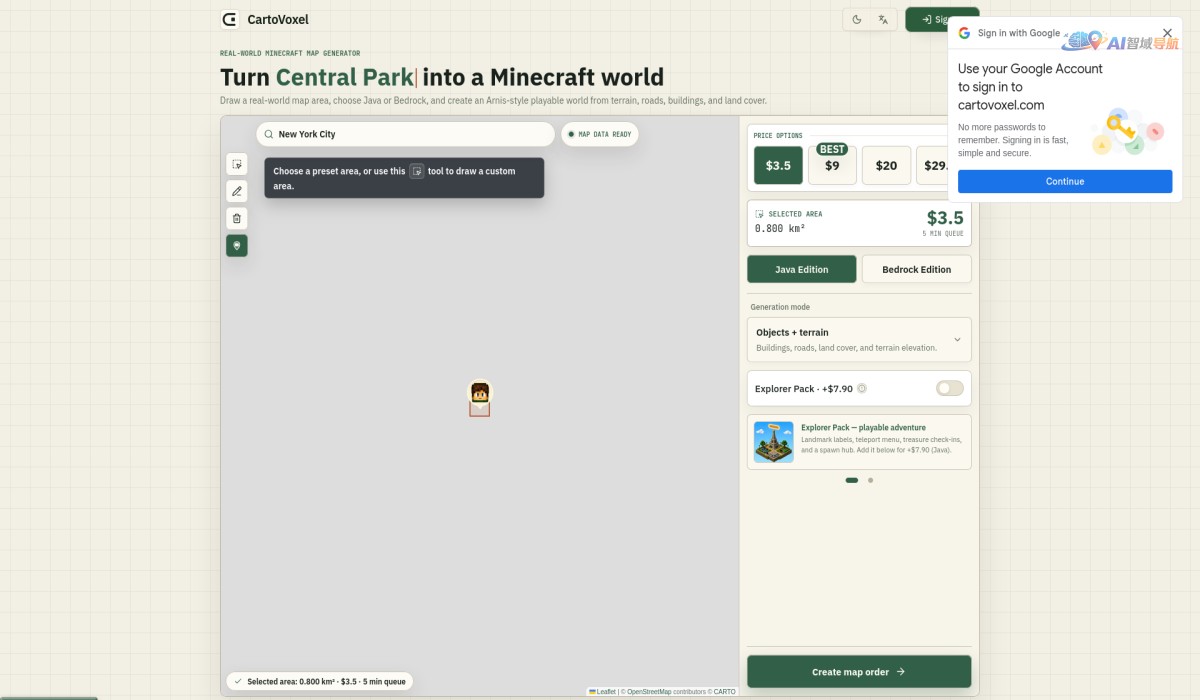This screenshot has height=700, width=1200.
Task: Click the trash delete area tool
Action: pyautogui.click(x=237, y=218)
